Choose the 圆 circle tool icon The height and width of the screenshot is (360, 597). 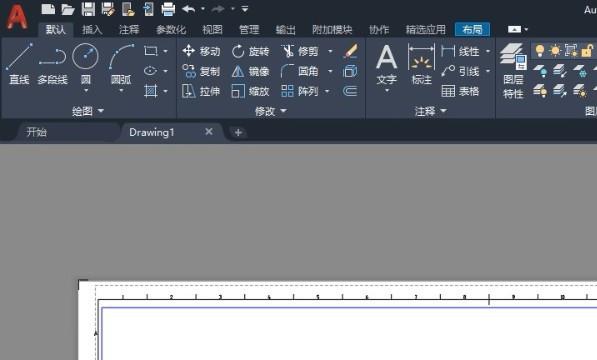click(x=85, y=56)
